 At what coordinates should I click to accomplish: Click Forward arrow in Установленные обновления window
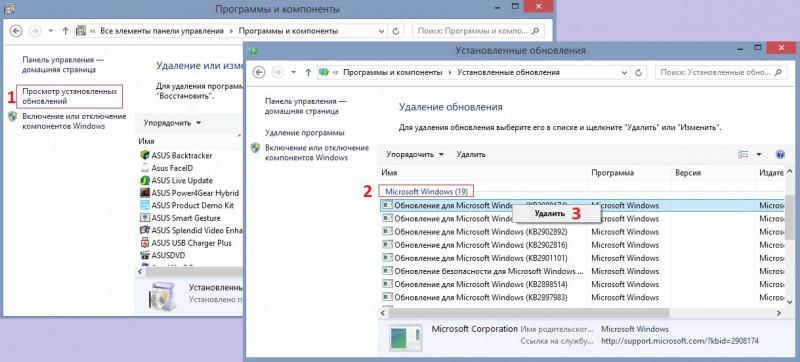(x=278, y=72)
